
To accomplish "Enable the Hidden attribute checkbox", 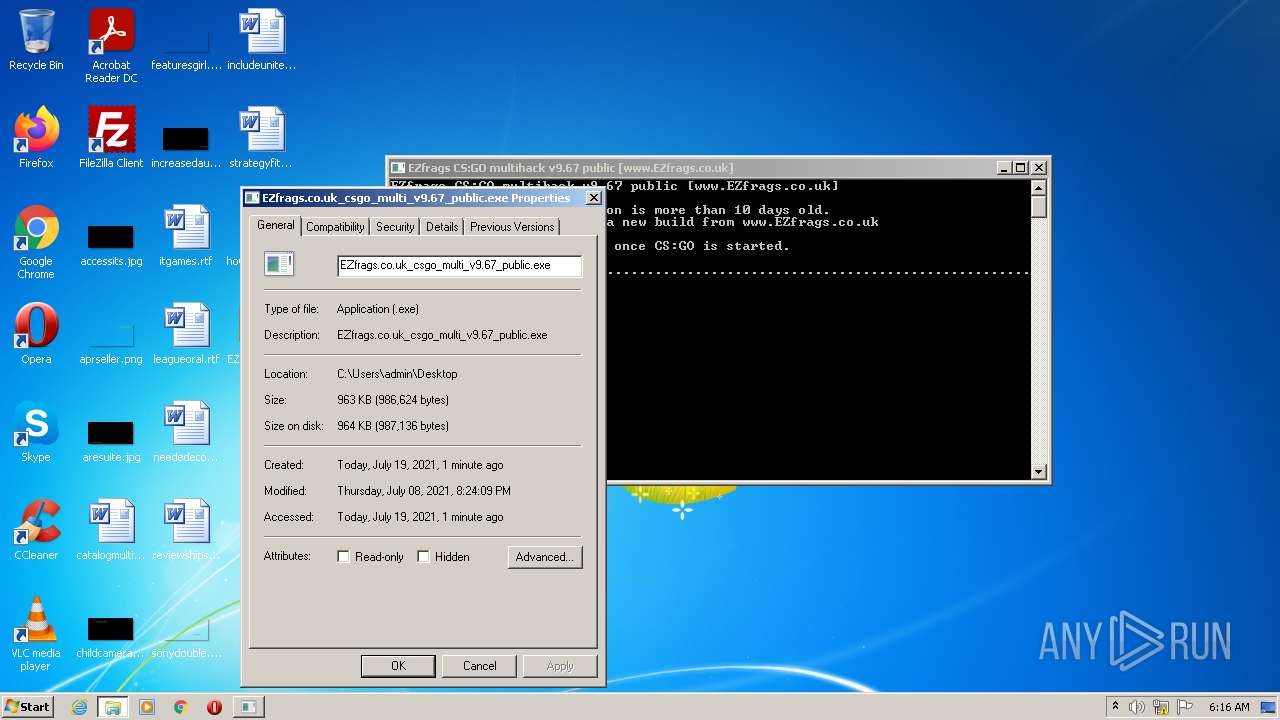I will tap(423, 557).
